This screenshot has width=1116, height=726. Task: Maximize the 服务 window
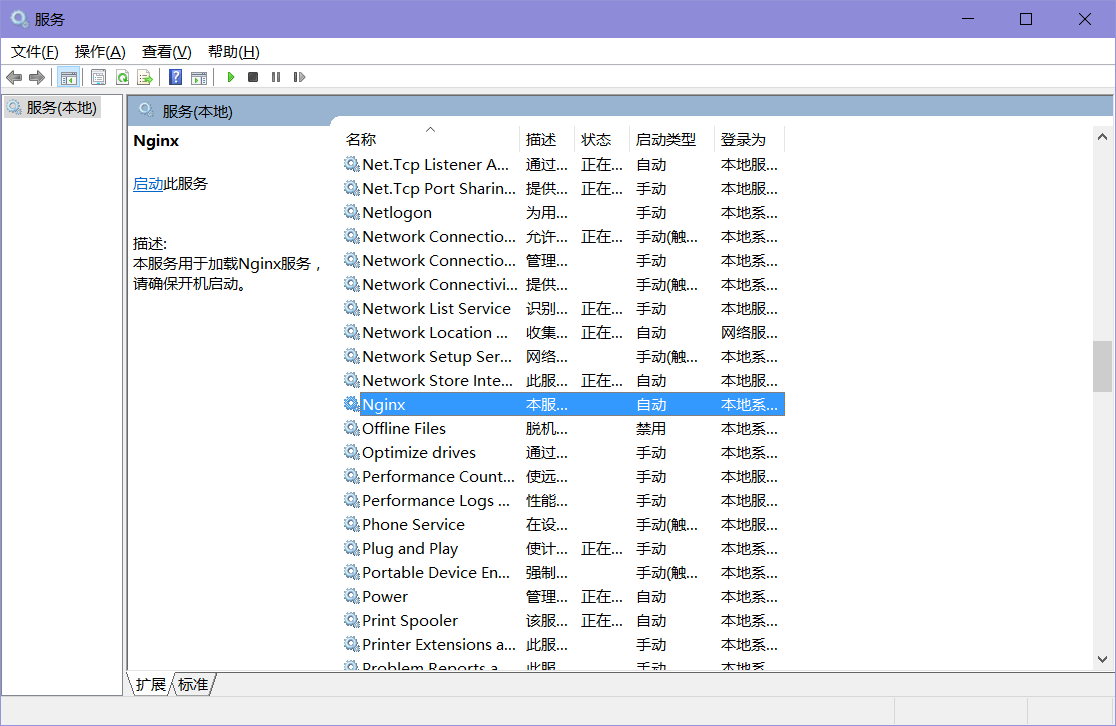tap(1026, 19)
